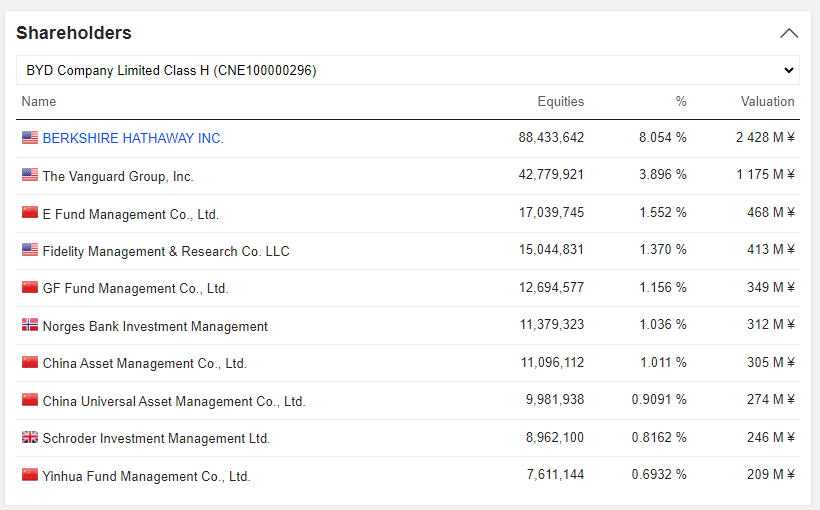Click equities value 11,379,323
The height and width of the screenshot is (510, 820).
[552, 325]
